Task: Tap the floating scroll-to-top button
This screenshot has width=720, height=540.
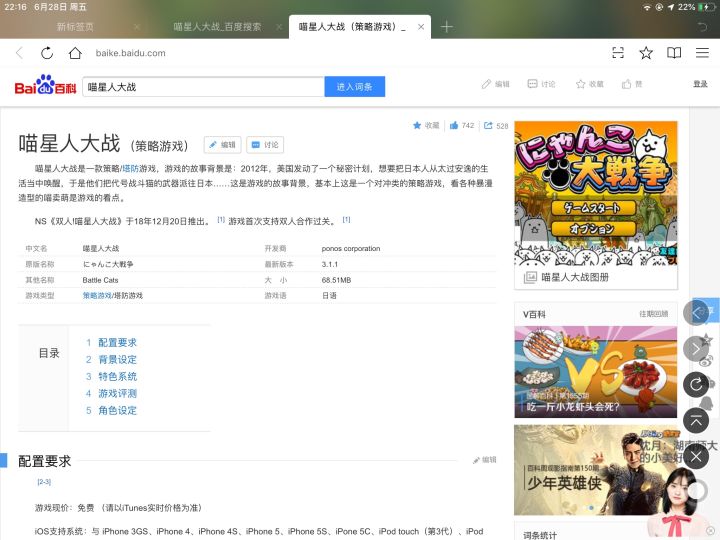Action: pyautogui.click(x=696, y=421)
